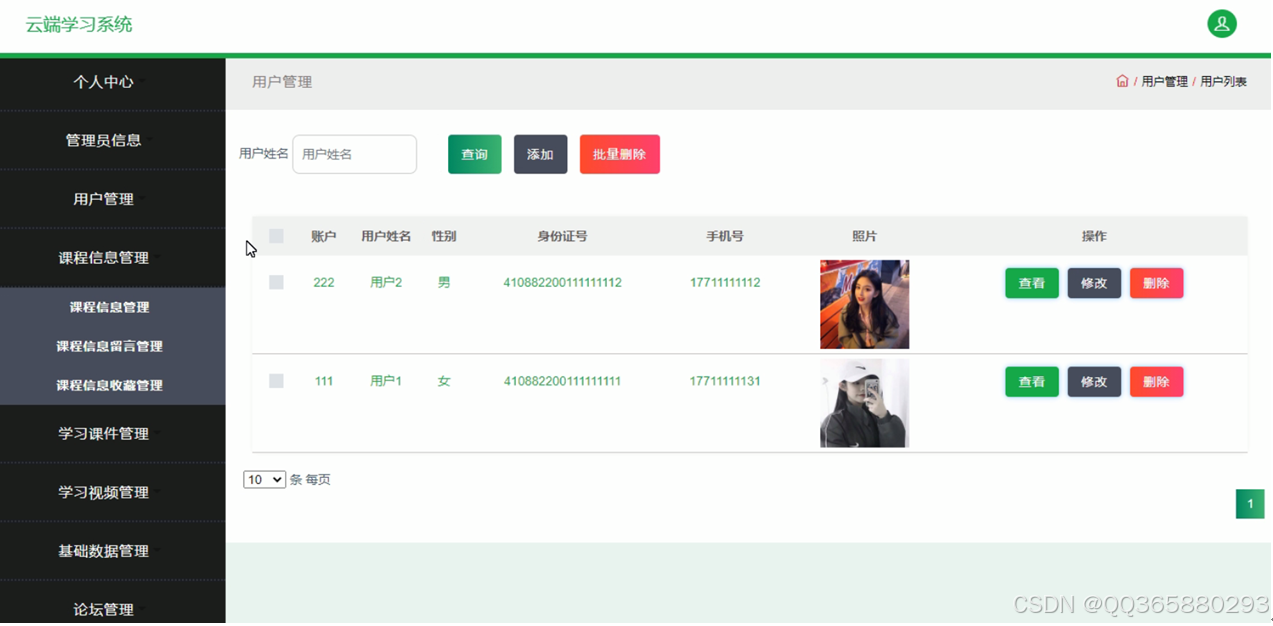View details of 用户1 with 查看
1273x626 pixels.
[1031, 382]
